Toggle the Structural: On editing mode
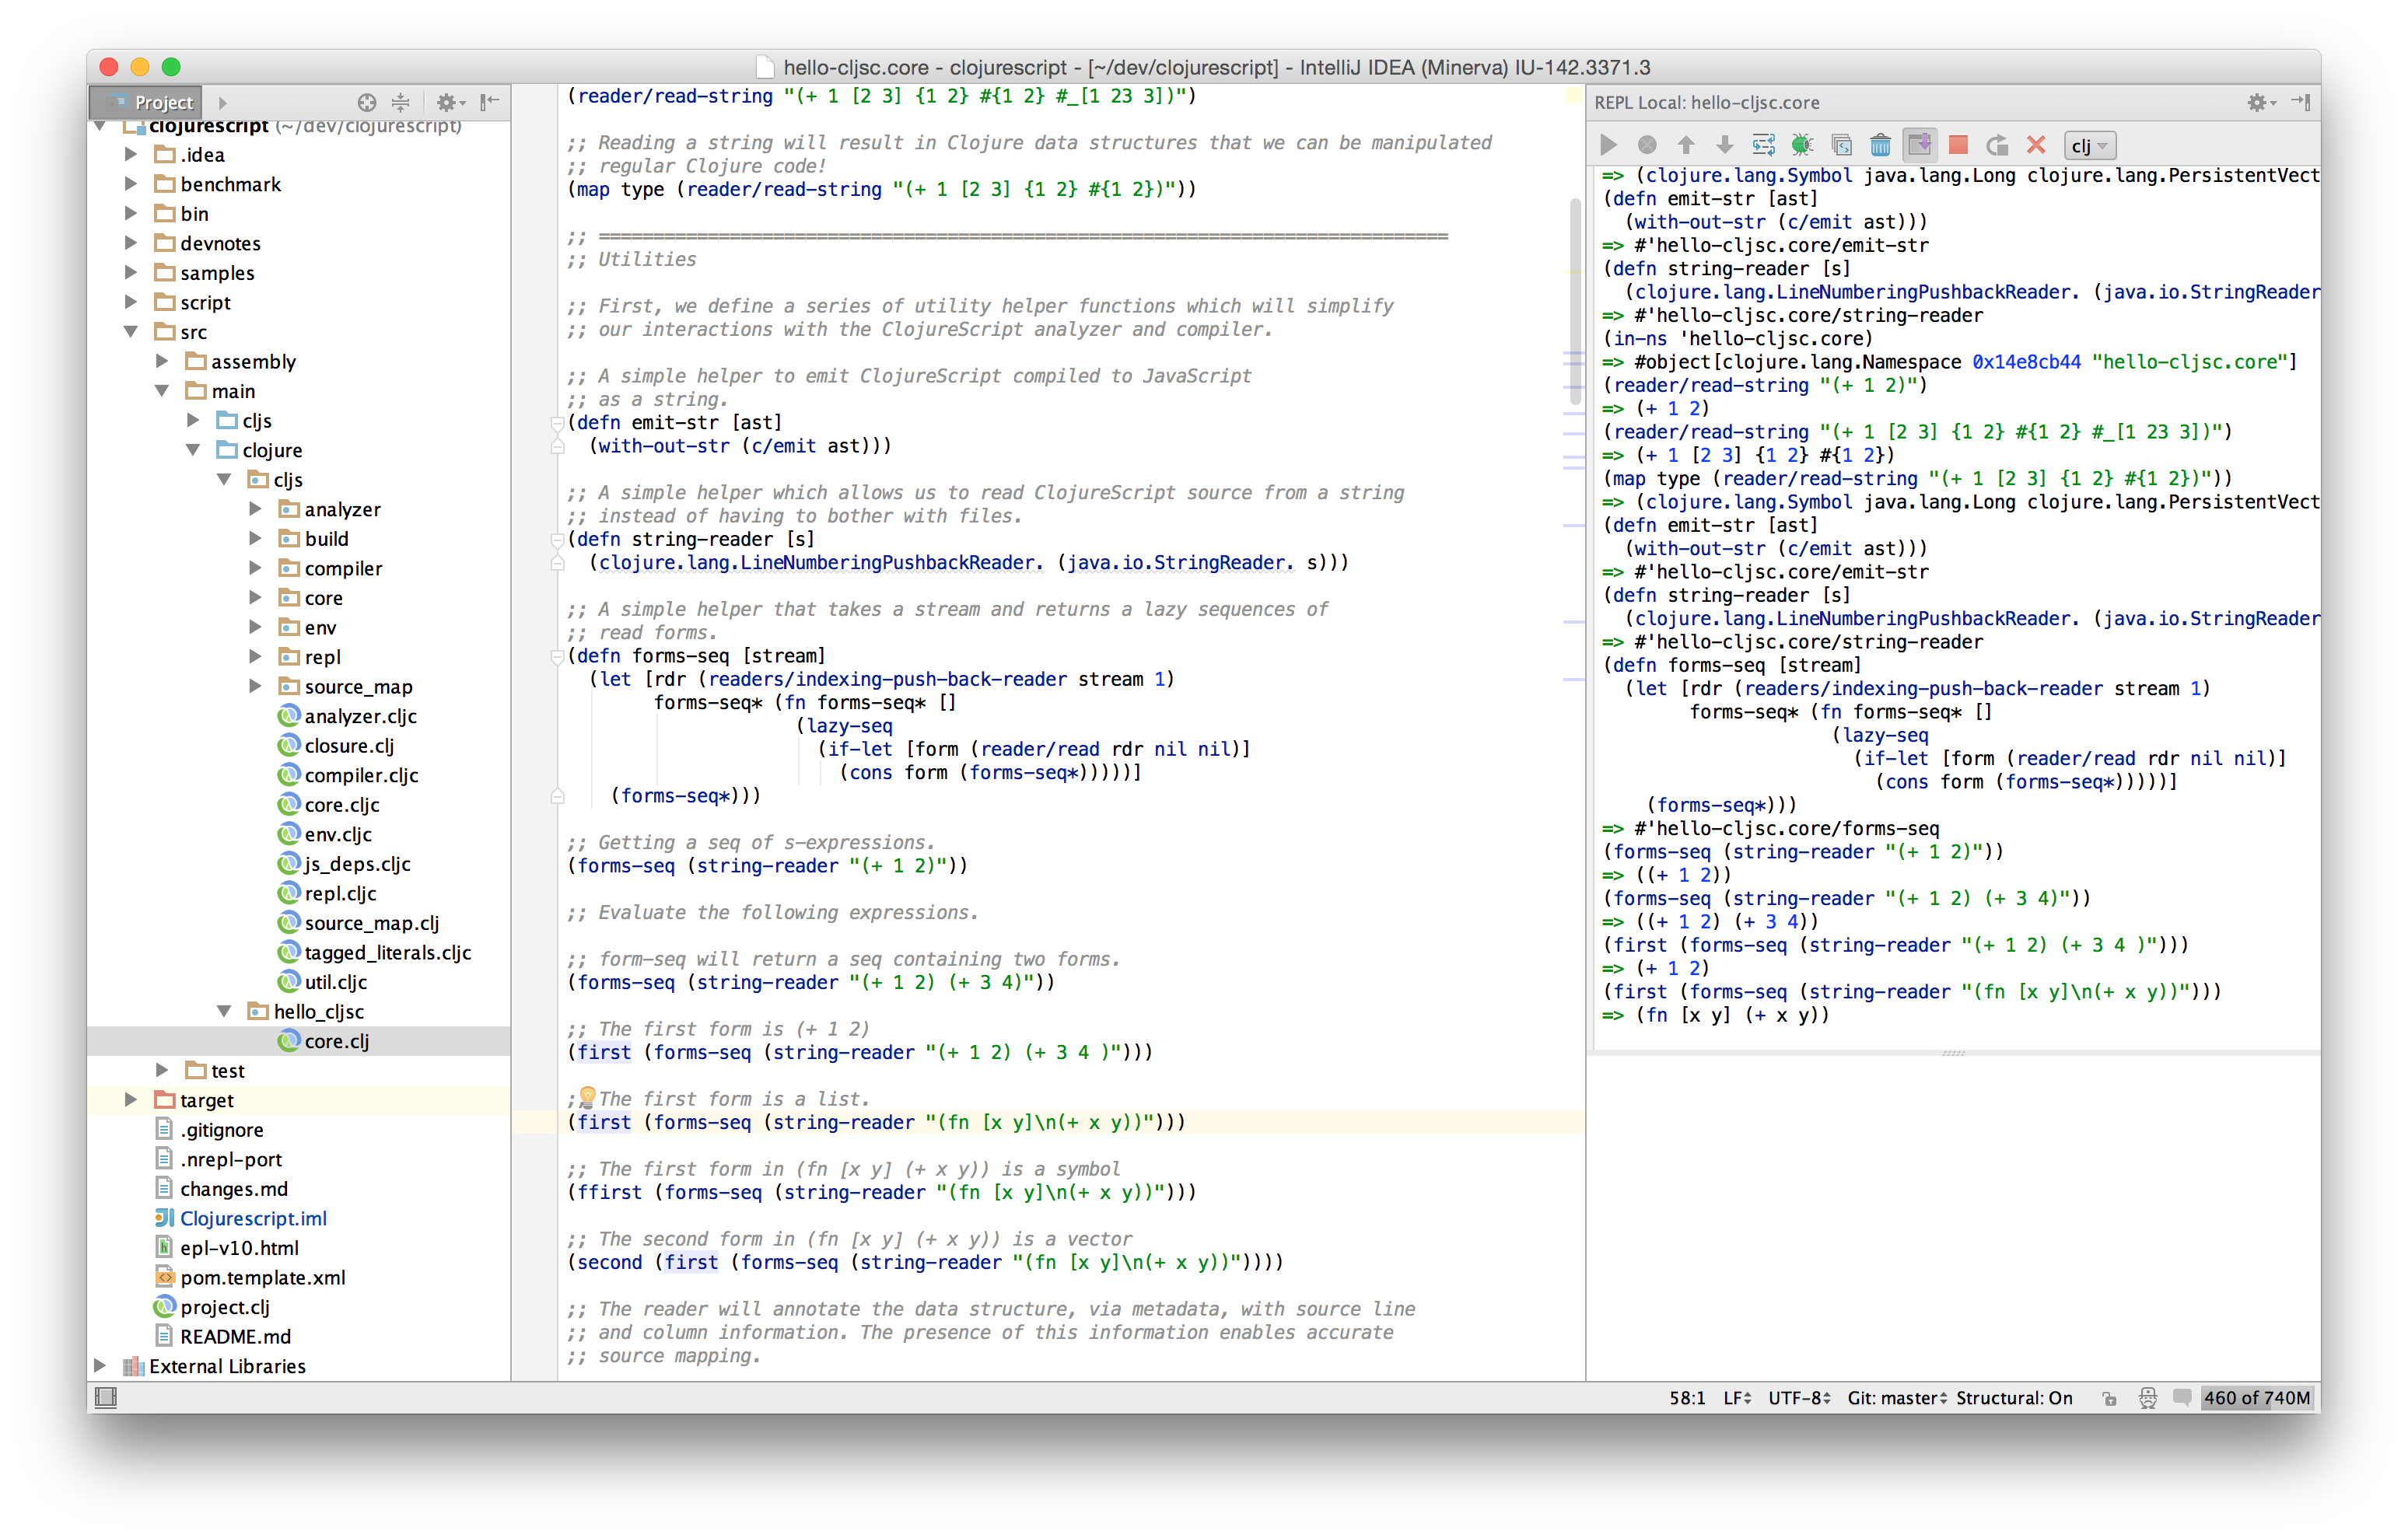This screenshot has width=2408, height=1538. (2013, 1398)
